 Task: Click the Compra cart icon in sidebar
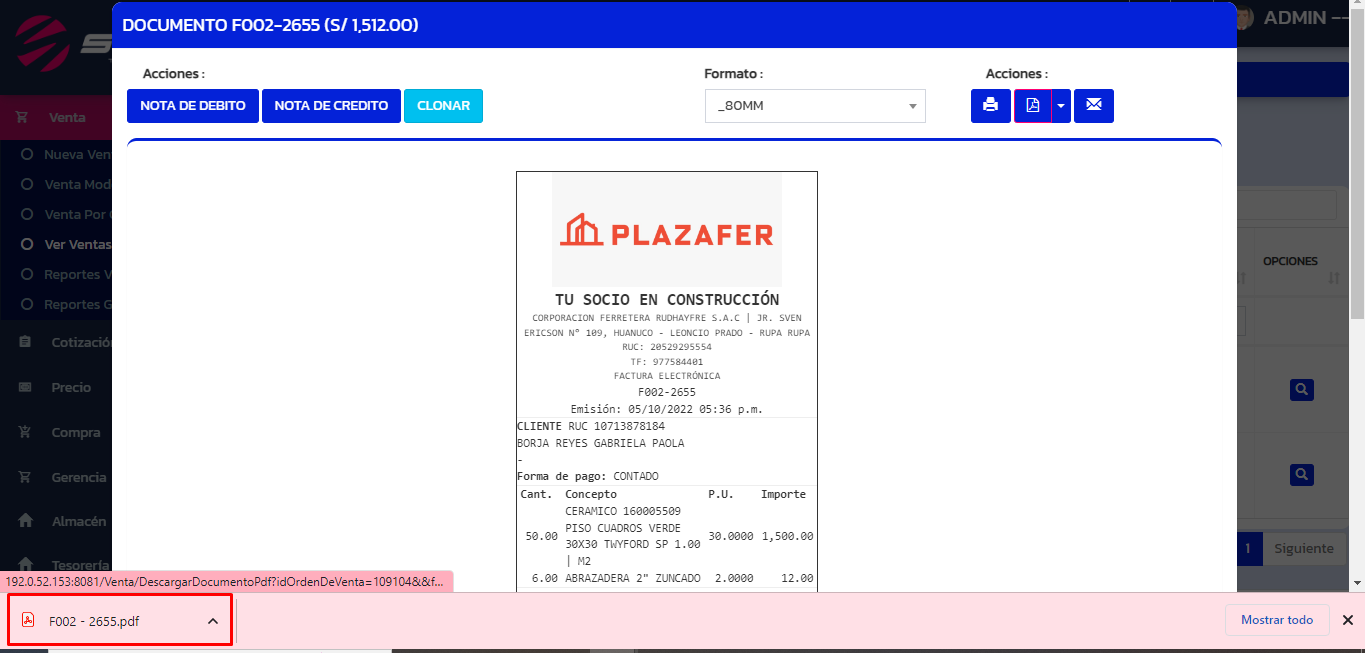pyautogui.click(x=26, y=432)
